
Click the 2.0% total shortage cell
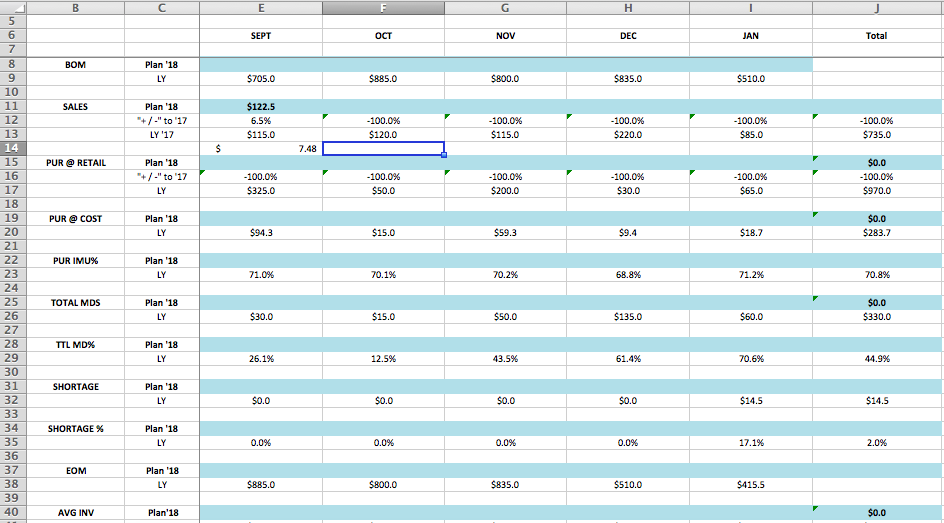878,442
